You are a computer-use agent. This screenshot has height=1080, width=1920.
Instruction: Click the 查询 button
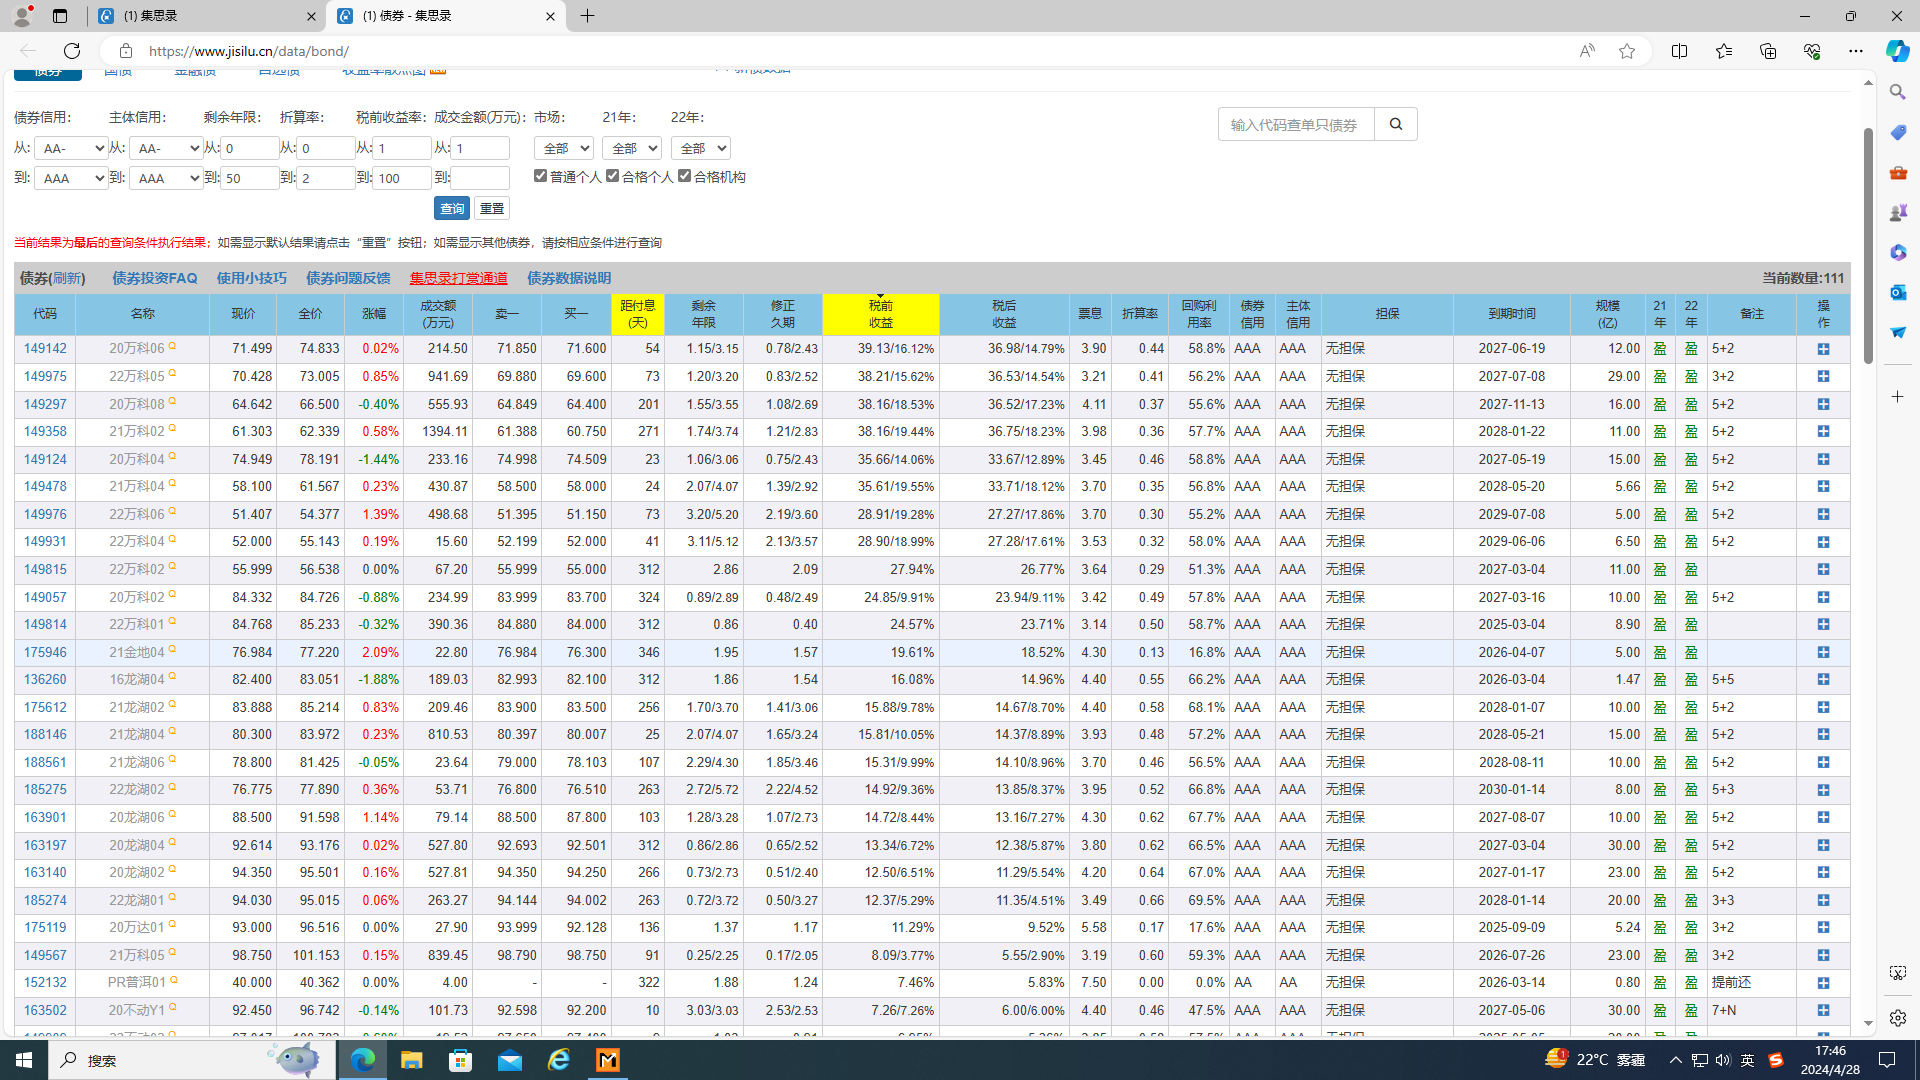coord(451,208)
